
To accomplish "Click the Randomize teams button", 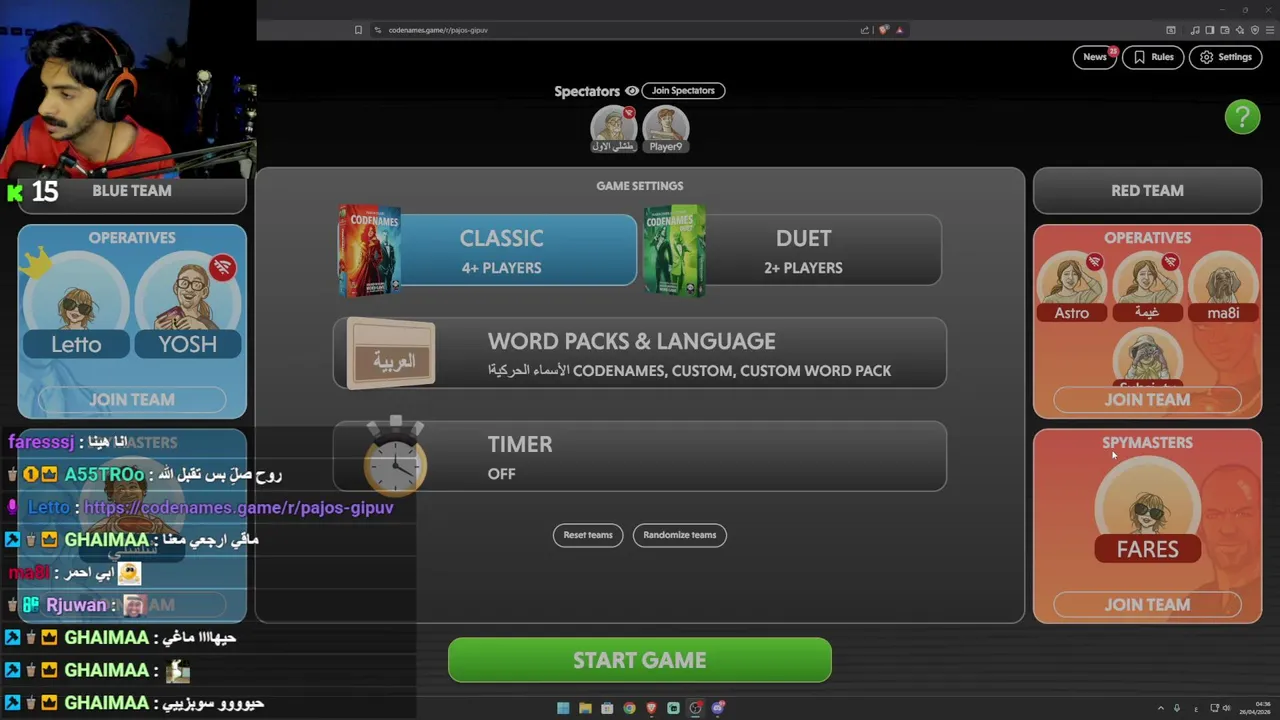I will tap(680, 535).
